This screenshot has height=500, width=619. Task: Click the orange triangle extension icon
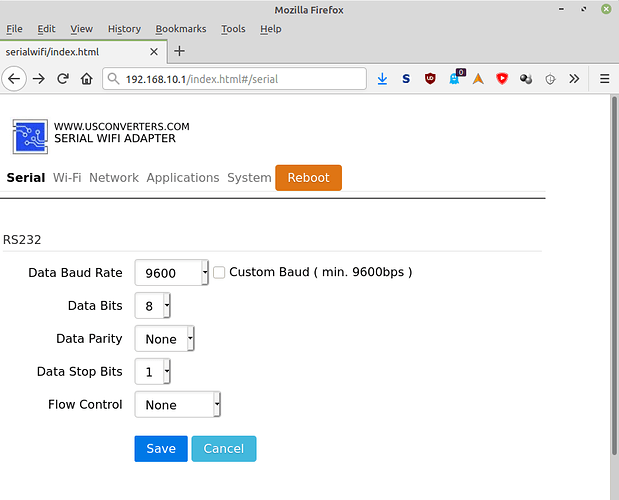[x=478, y=79]
